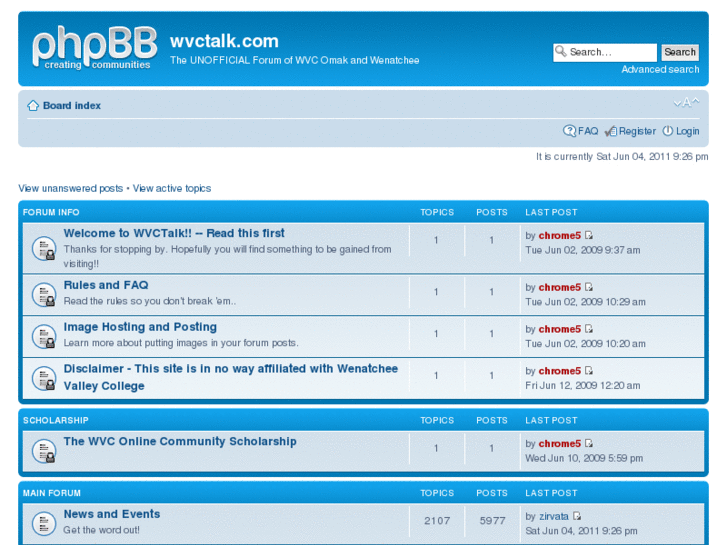Open the Disclaimer forum link
Screen dimensions: 727x545
[x=230, y=377]
